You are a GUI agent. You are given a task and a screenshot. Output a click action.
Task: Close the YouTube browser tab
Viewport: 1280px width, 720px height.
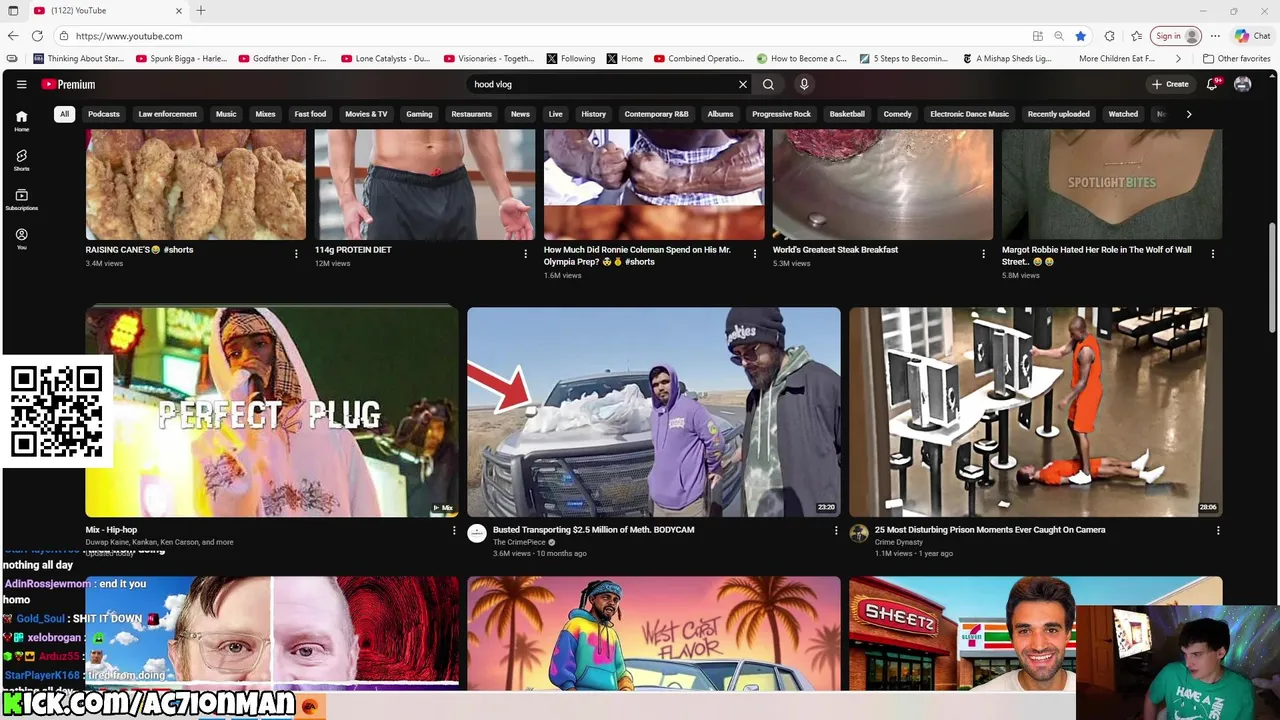tap(180, 11)
